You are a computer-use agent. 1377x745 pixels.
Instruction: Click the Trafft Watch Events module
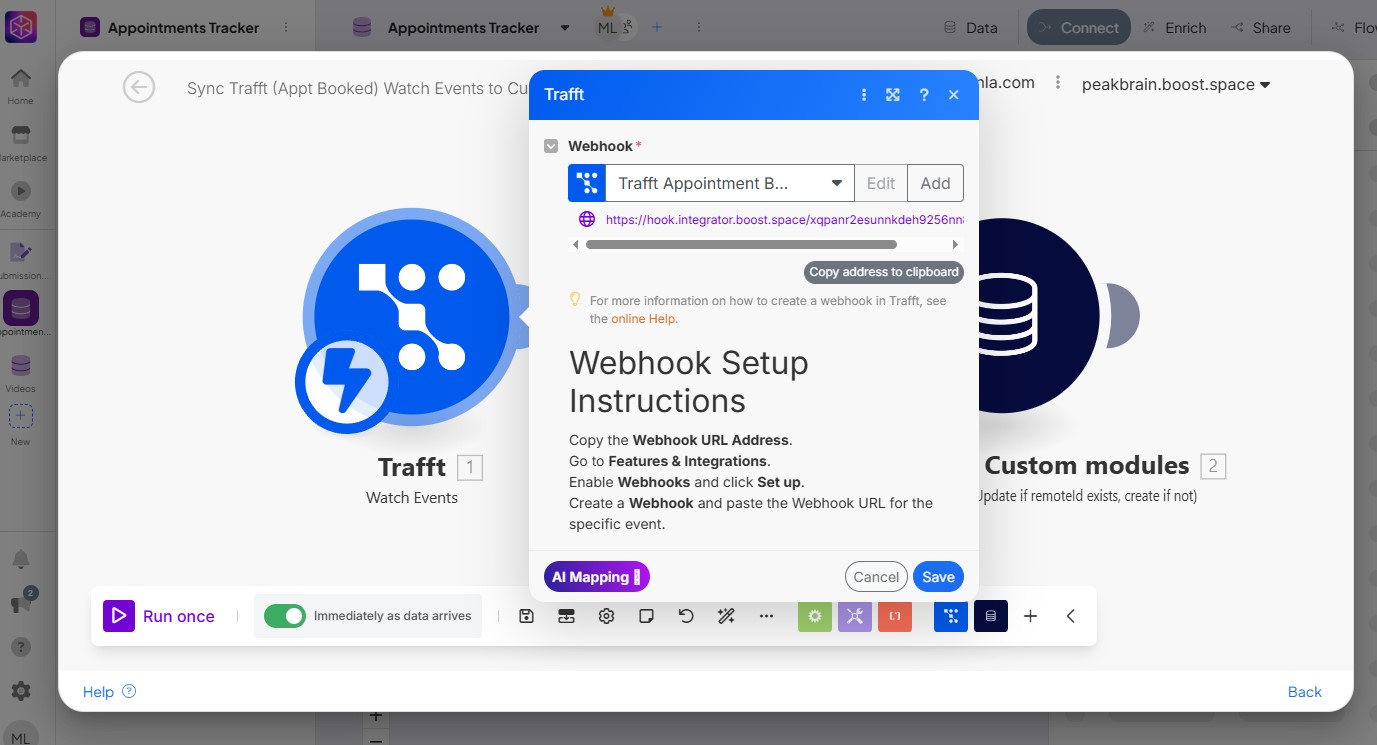pos(412,315)
